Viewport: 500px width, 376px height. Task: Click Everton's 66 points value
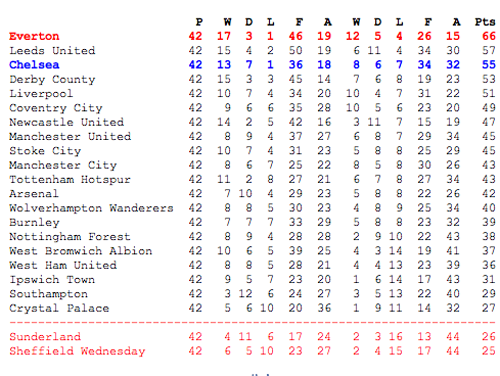click(x=489, y=36)
